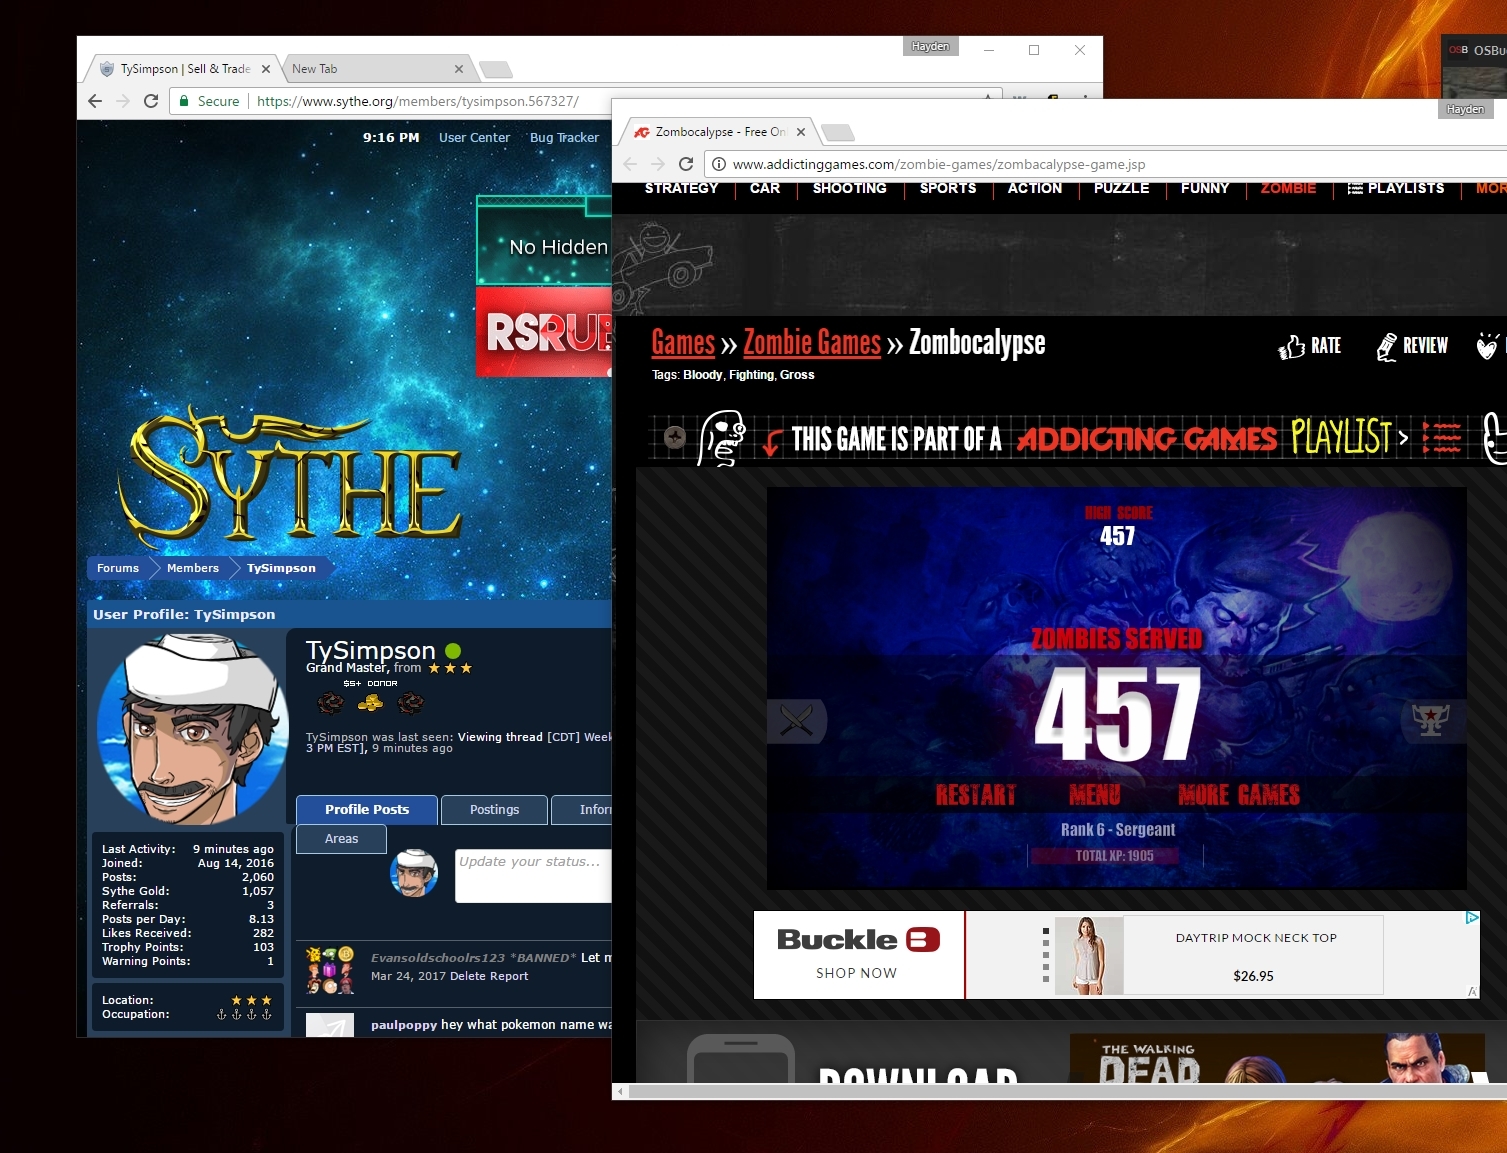
Task: Click Evansoldschoolrs123 avatar thumbnail
Action: (x=330, y=970)
